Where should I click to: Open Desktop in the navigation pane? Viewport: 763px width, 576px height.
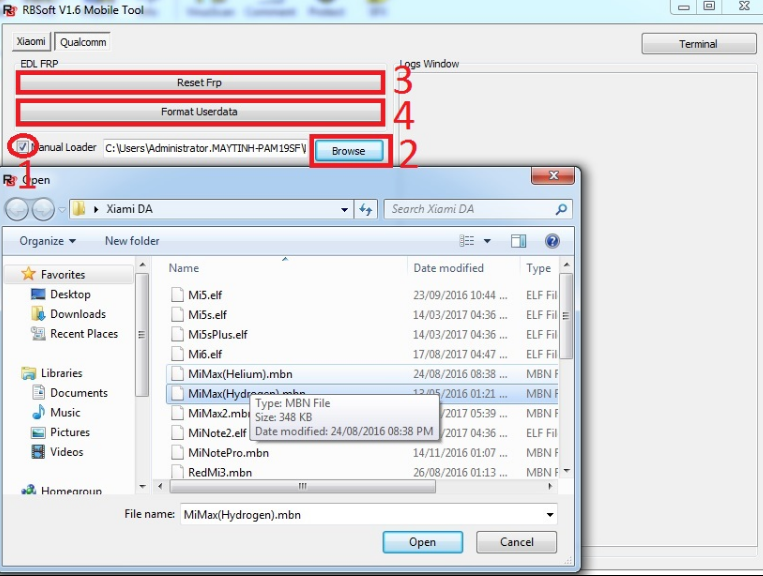70,294
